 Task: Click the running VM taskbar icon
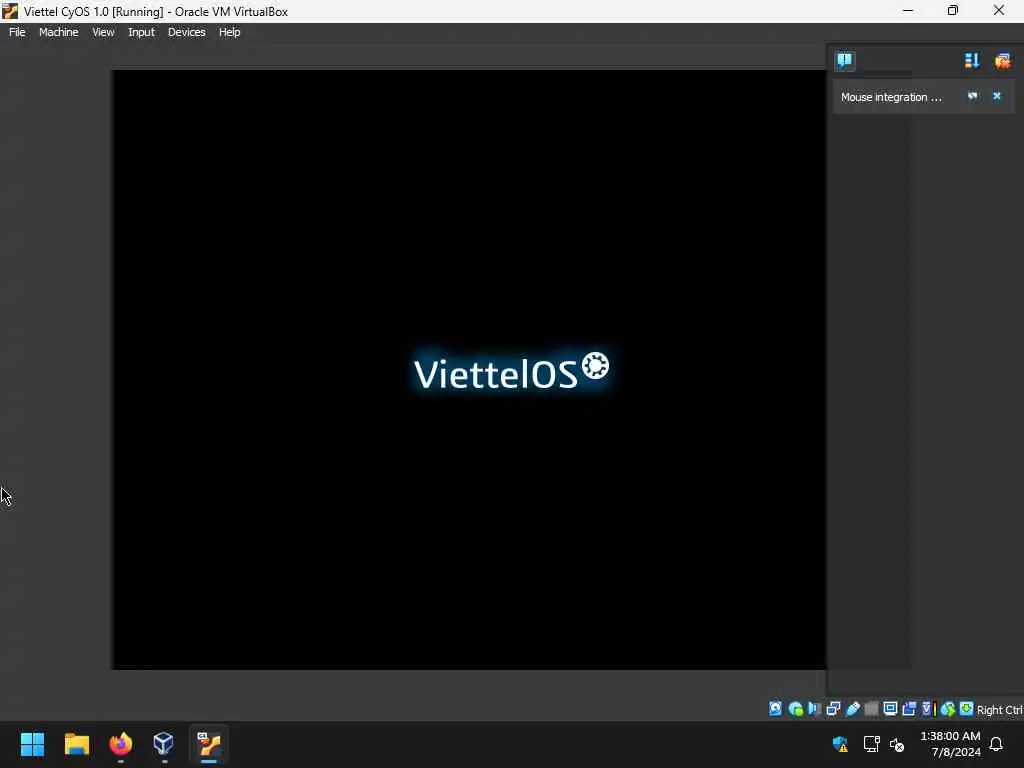coord(209,744)
